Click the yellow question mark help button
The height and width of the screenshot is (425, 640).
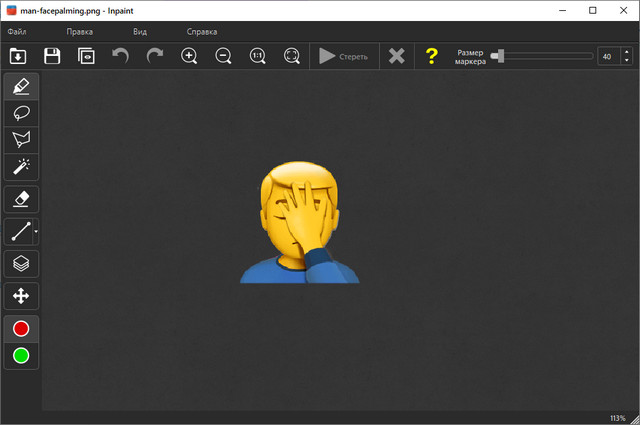[x=431, y=56]
